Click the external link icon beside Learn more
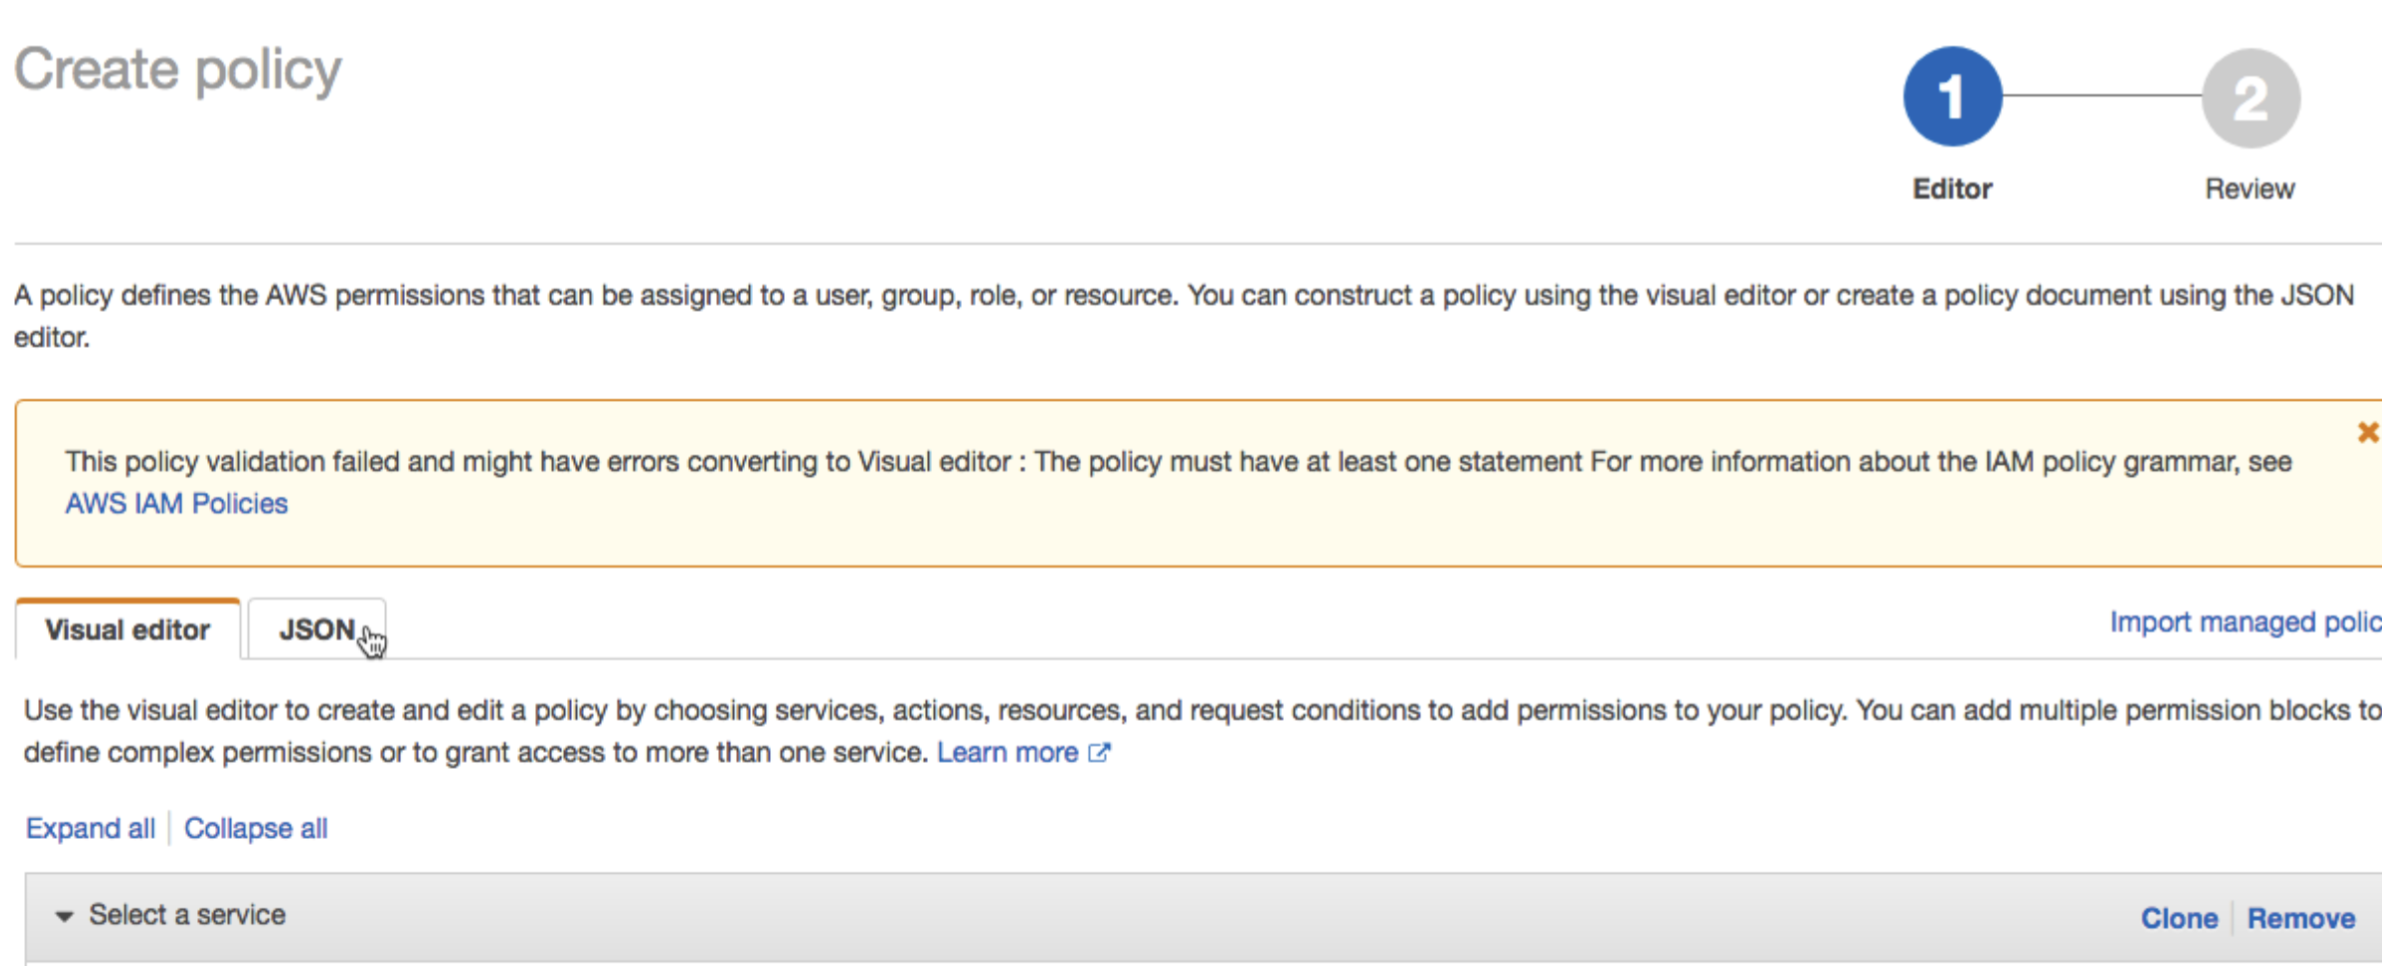2382x966 pixels. click(1099, 752)
